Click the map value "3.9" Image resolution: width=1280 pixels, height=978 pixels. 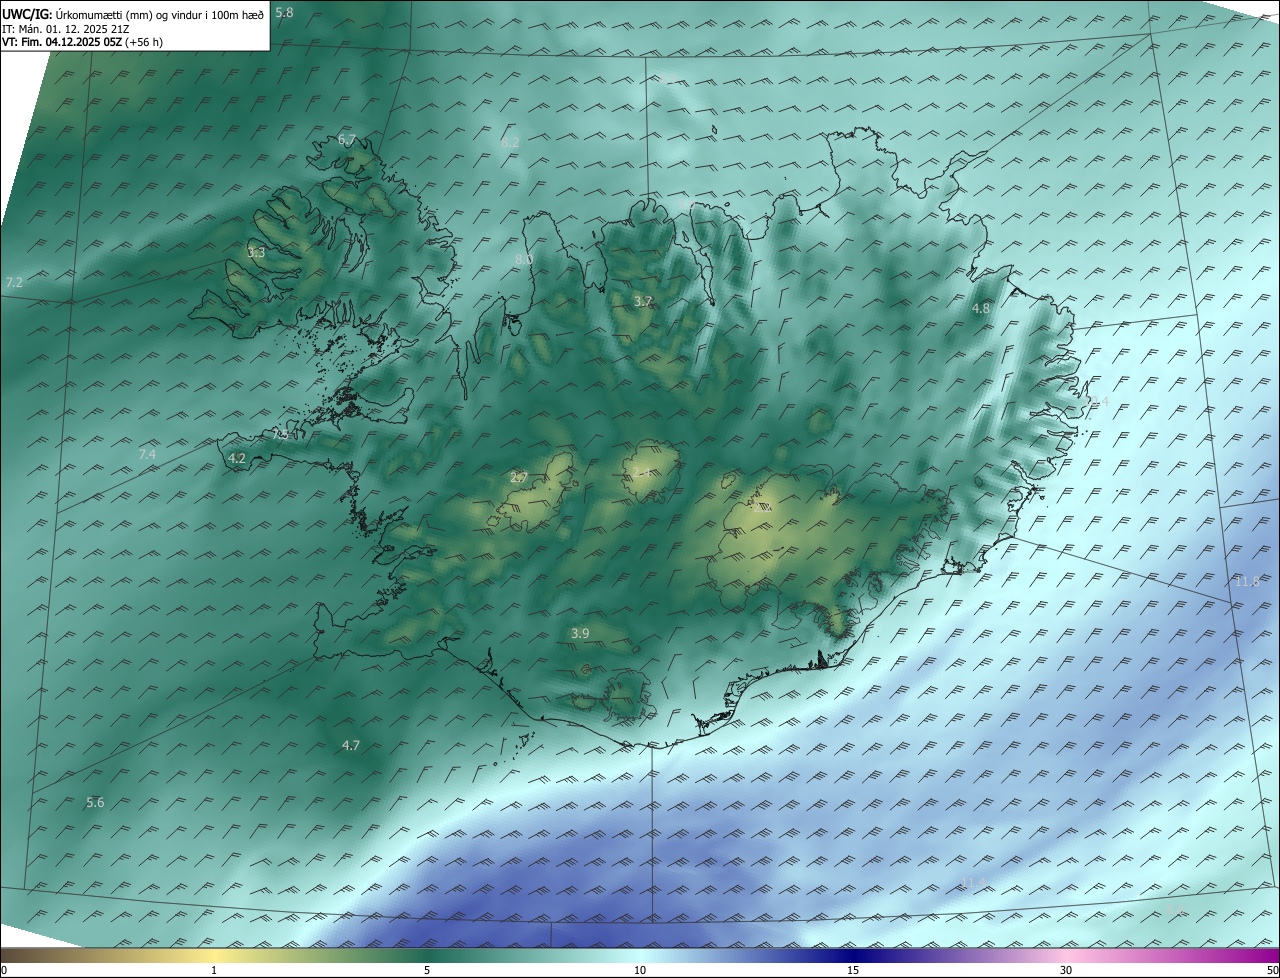coord(580,633)
